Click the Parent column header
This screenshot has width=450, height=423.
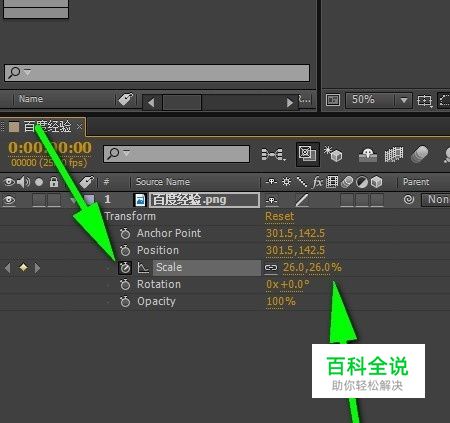[x=416, y=182]
